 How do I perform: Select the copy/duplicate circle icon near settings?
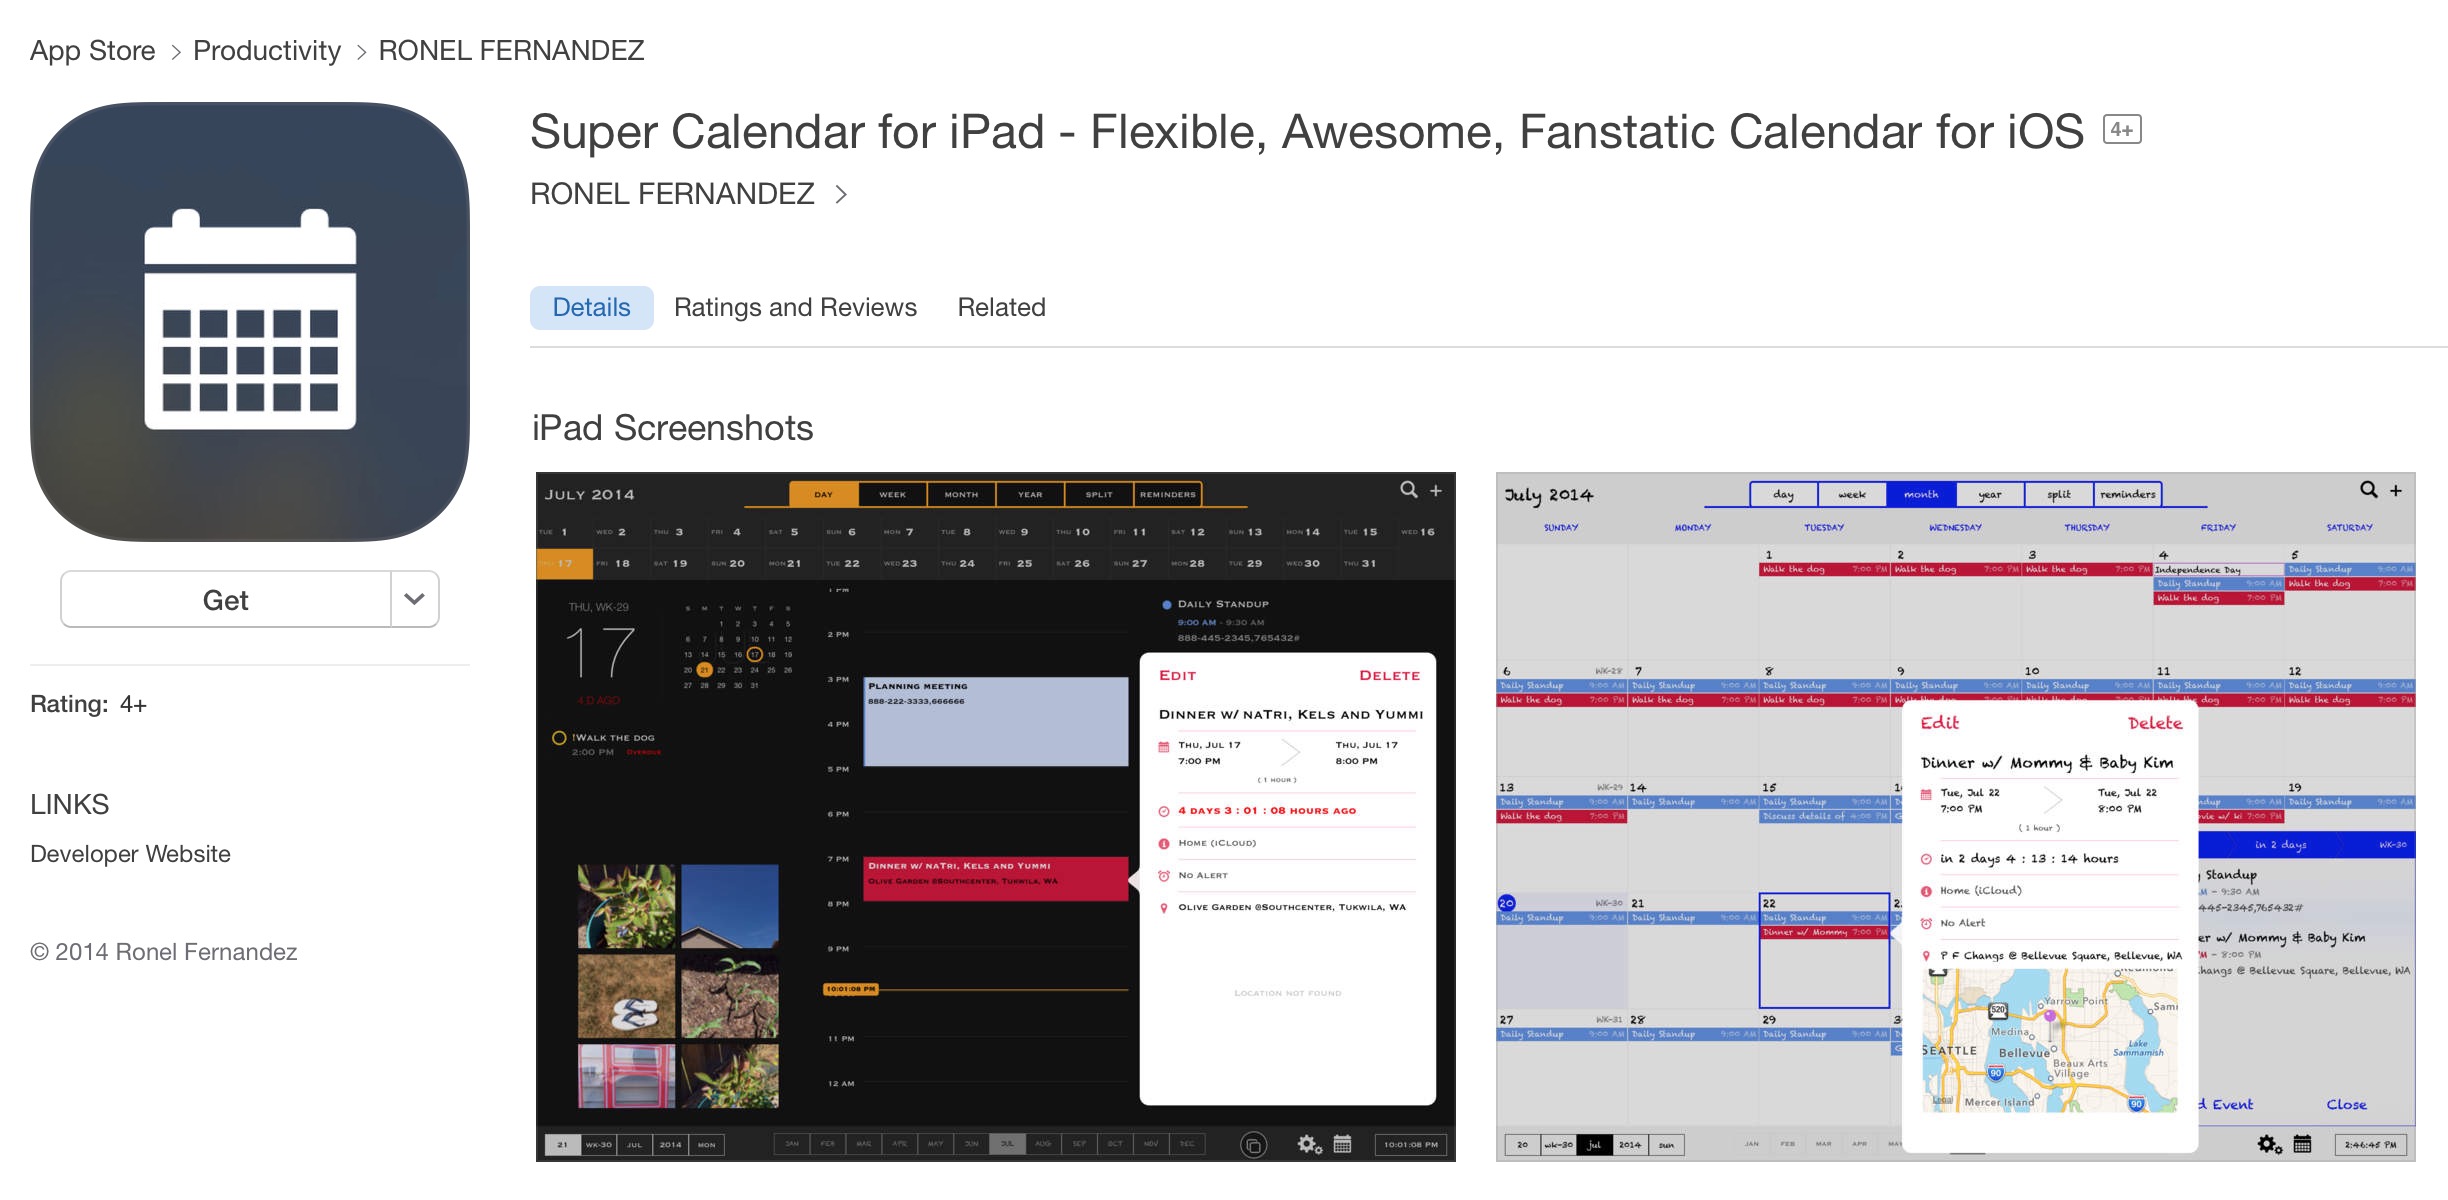coord(1254,1144)
